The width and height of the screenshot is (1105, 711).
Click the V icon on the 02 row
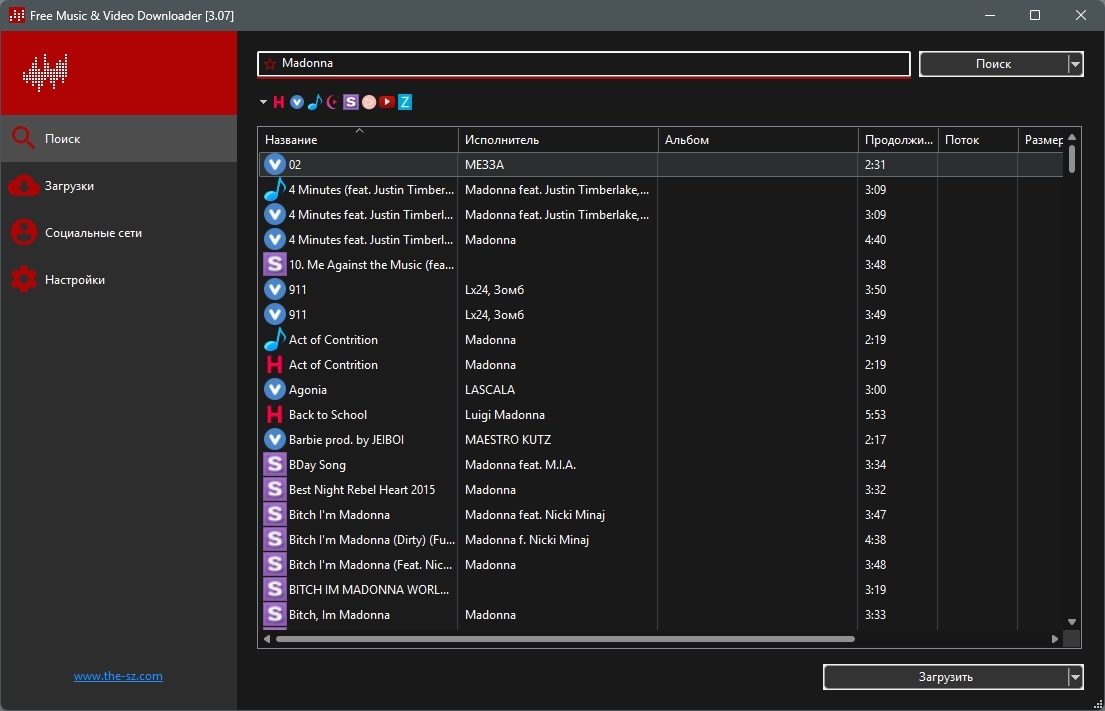(275, 164)
